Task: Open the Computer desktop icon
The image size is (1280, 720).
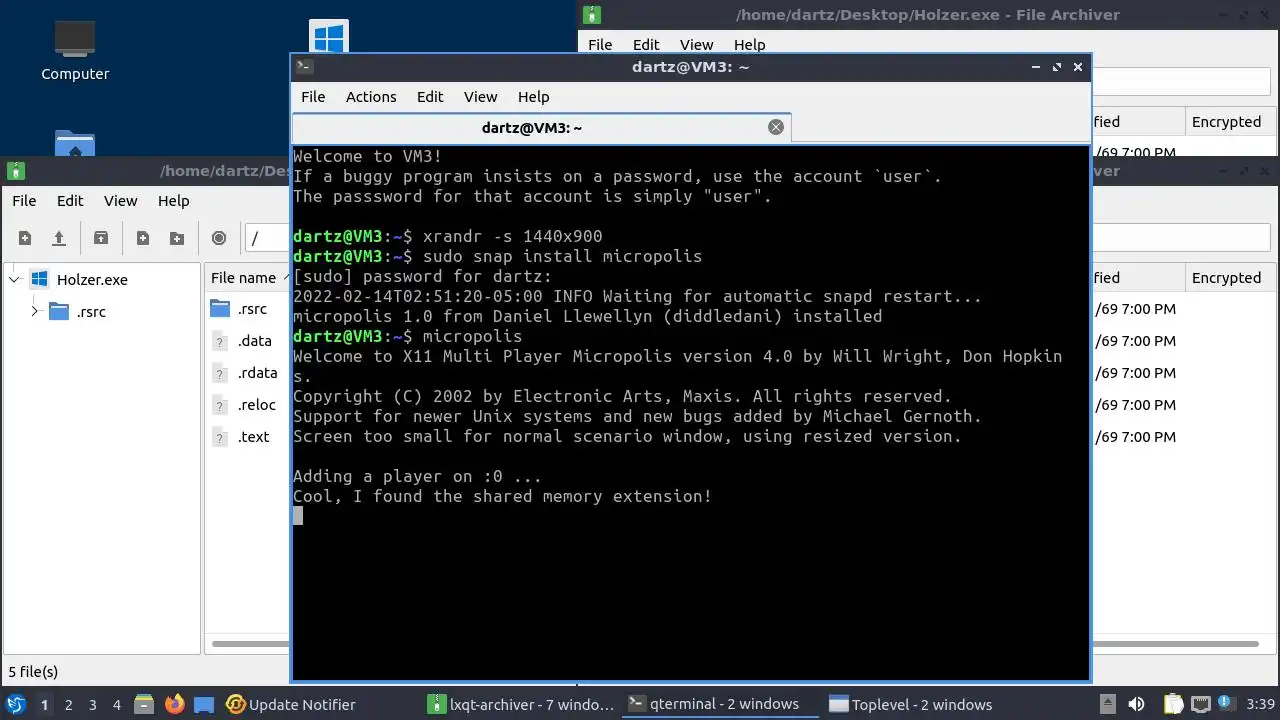Action: click(75, 50)
